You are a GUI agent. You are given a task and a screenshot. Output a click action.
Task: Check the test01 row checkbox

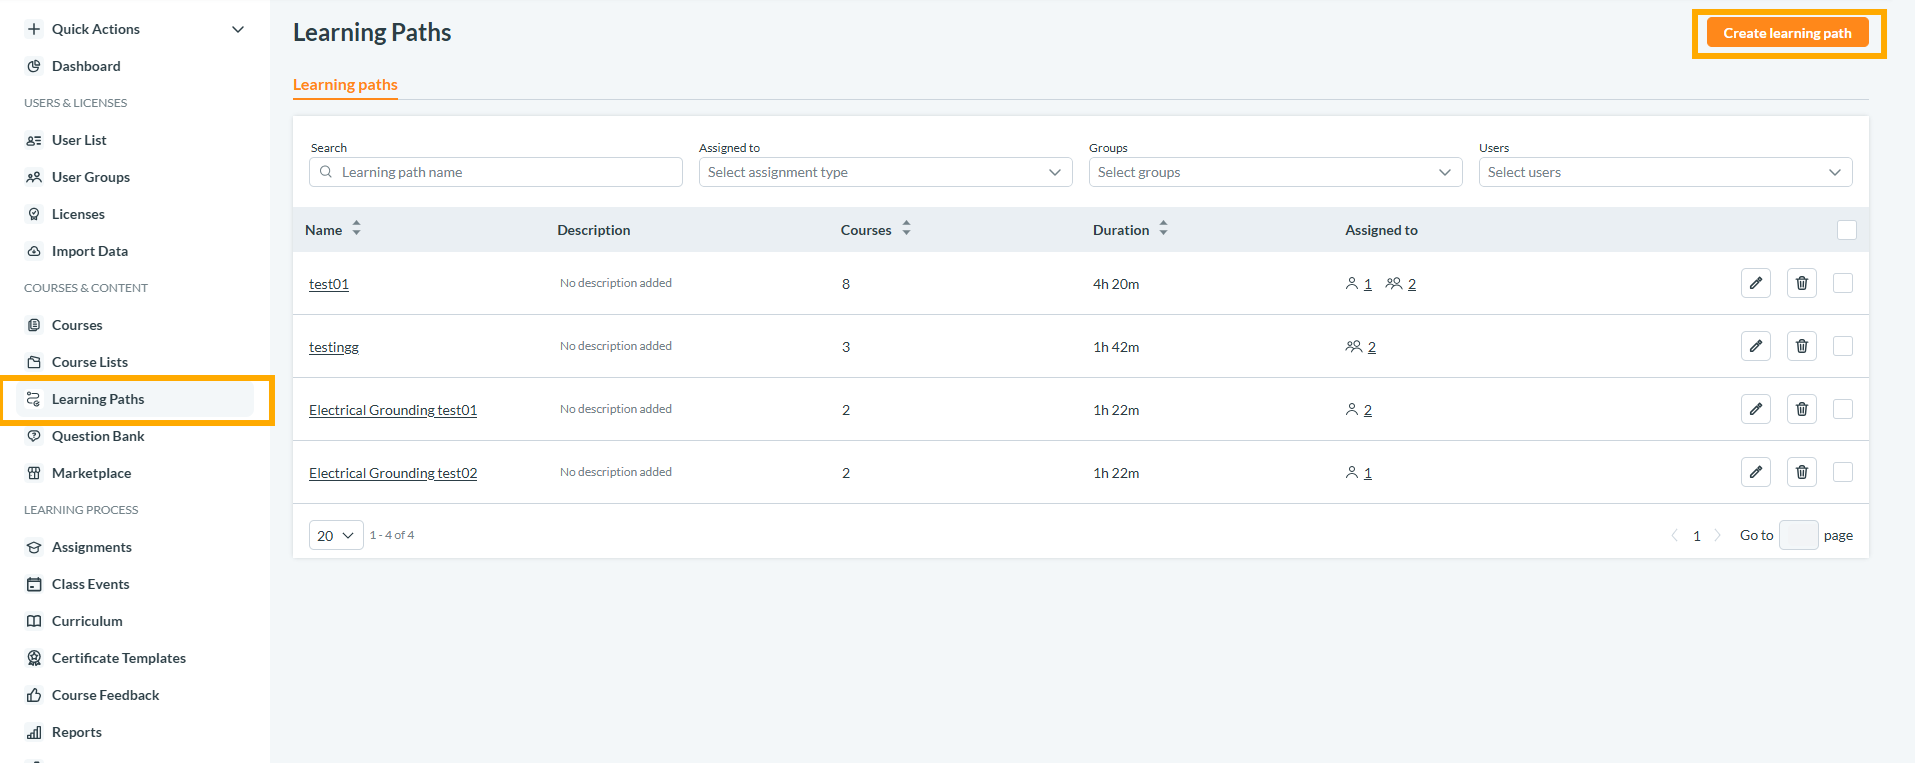[1843, 283]
